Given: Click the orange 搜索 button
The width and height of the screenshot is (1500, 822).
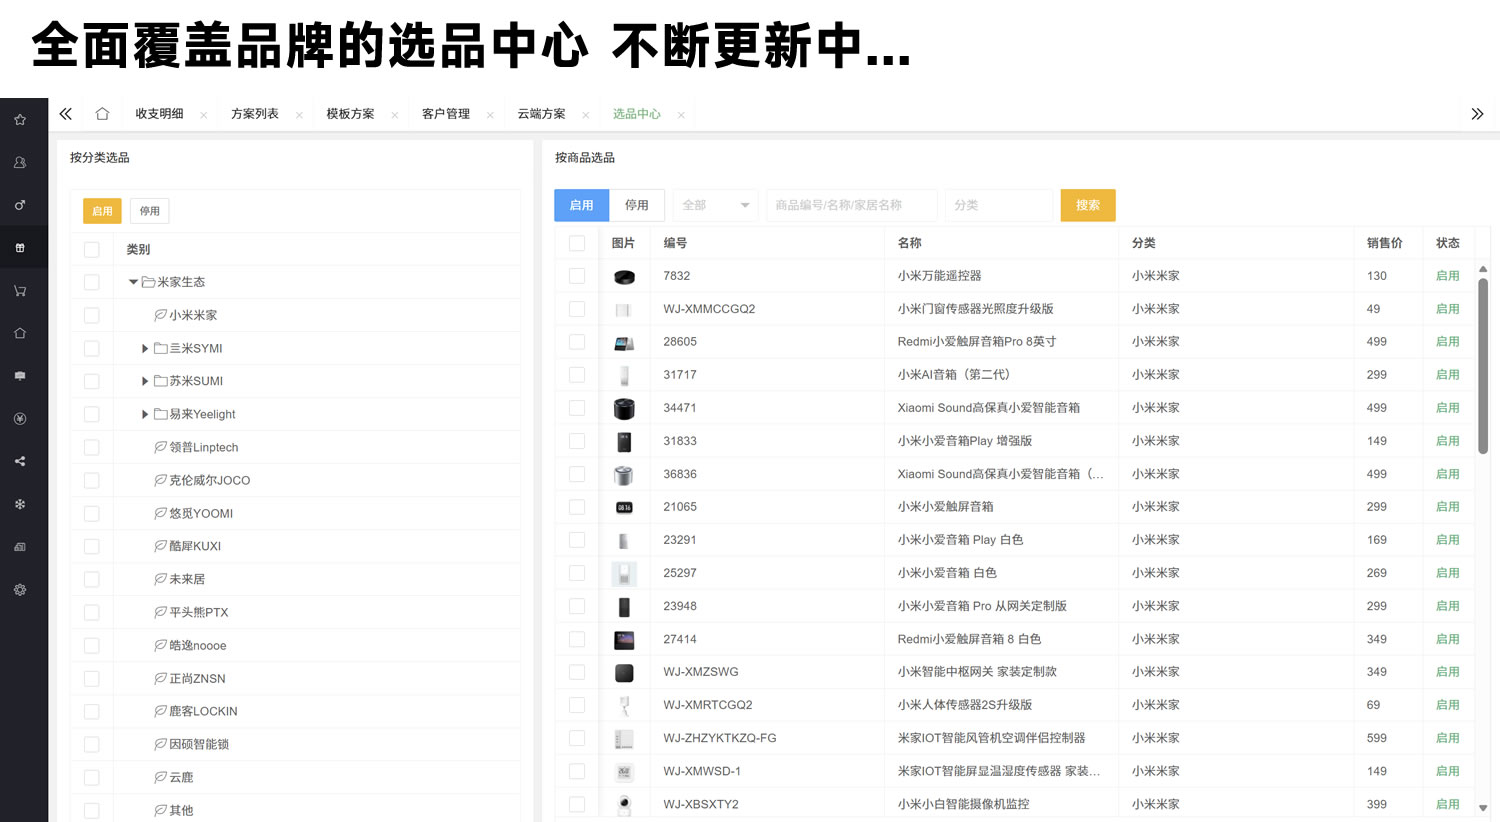Looking at the screenshot, I should (1088, 205).
